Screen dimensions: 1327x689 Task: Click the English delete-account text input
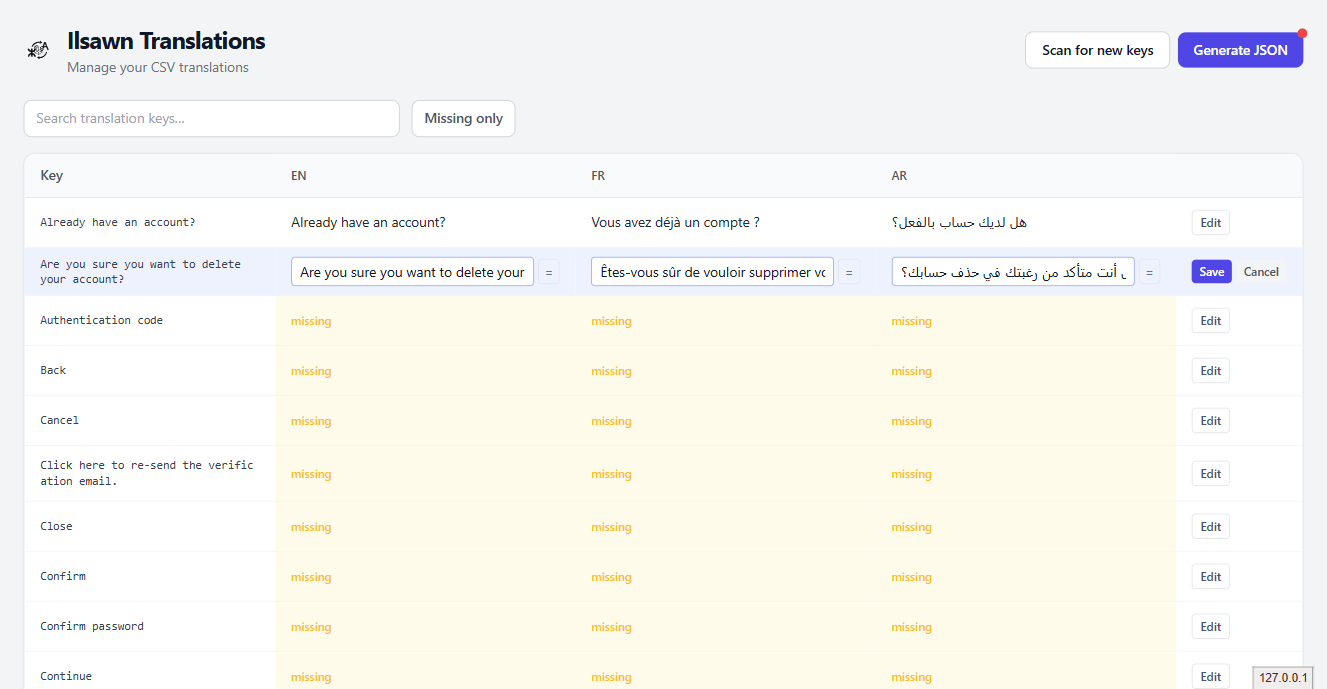[x=412, y=271]
